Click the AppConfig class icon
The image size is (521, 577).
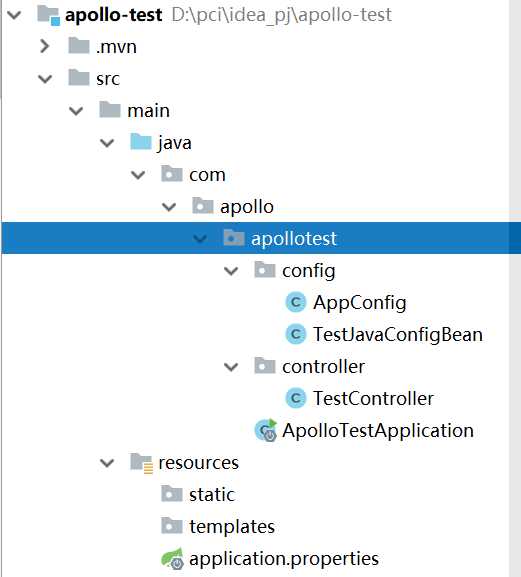295,302
